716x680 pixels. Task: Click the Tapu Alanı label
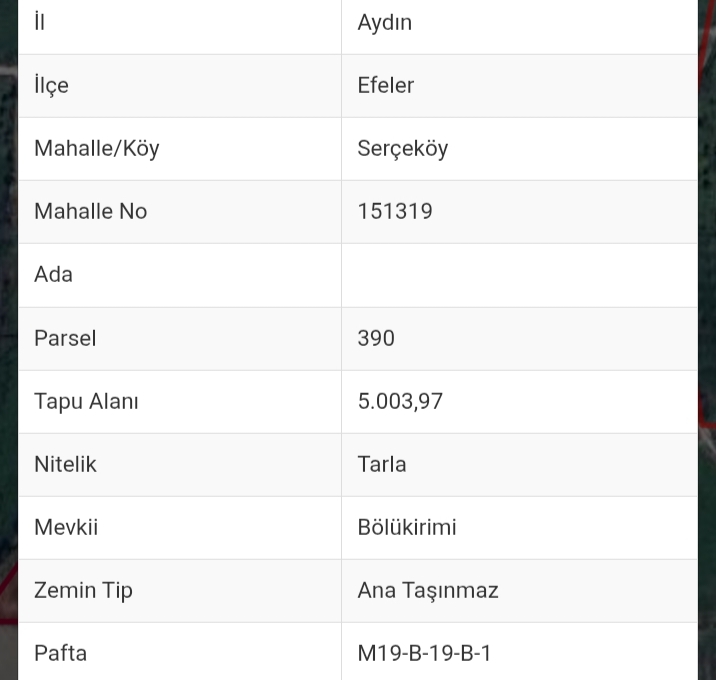[86, 401]
